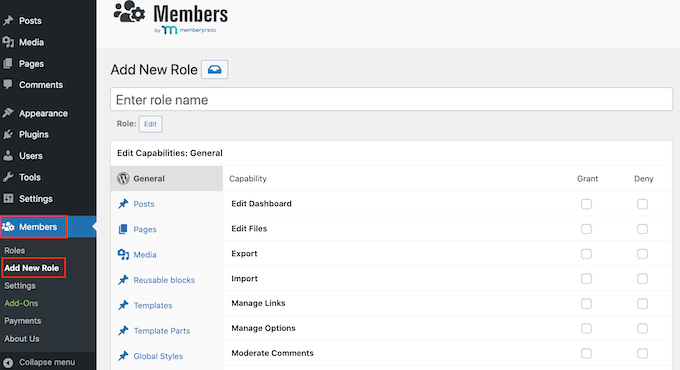Click the pages icon in capabilities list
This screenshot has width=680, height=370.
[123, 229]
